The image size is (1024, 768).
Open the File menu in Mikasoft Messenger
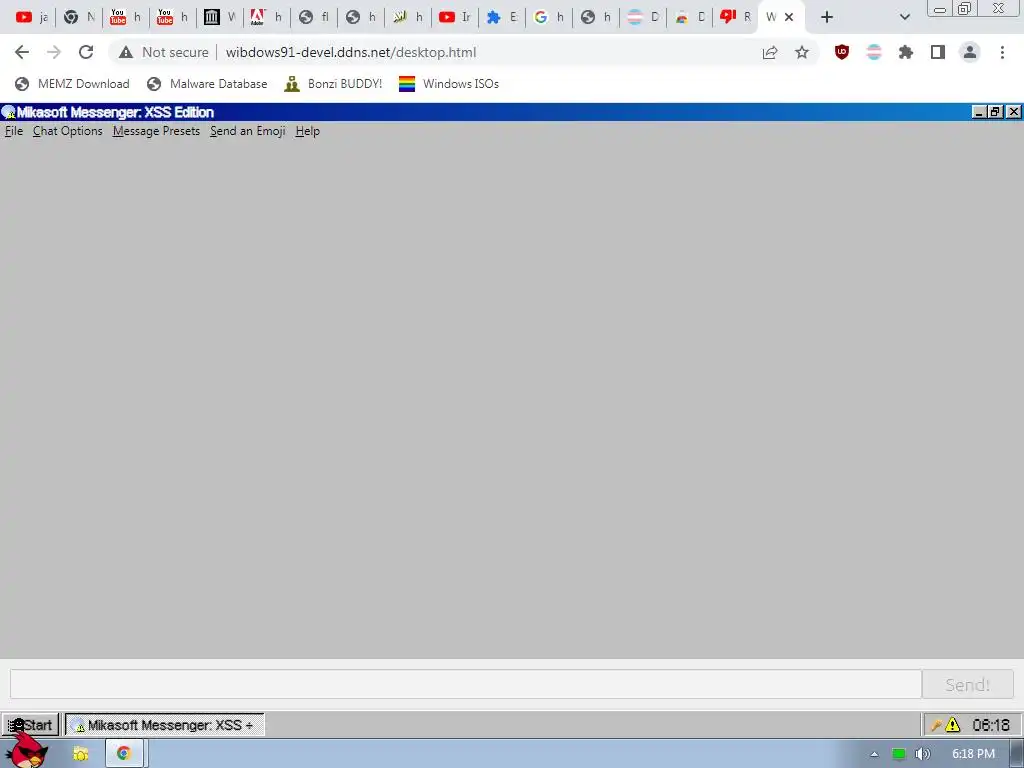[x=14, y=131]
